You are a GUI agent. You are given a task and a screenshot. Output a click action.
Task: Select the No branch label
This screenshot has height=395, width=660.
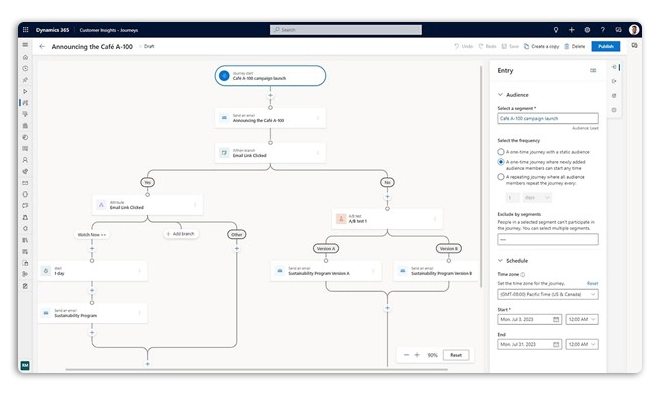pos(387,182)
